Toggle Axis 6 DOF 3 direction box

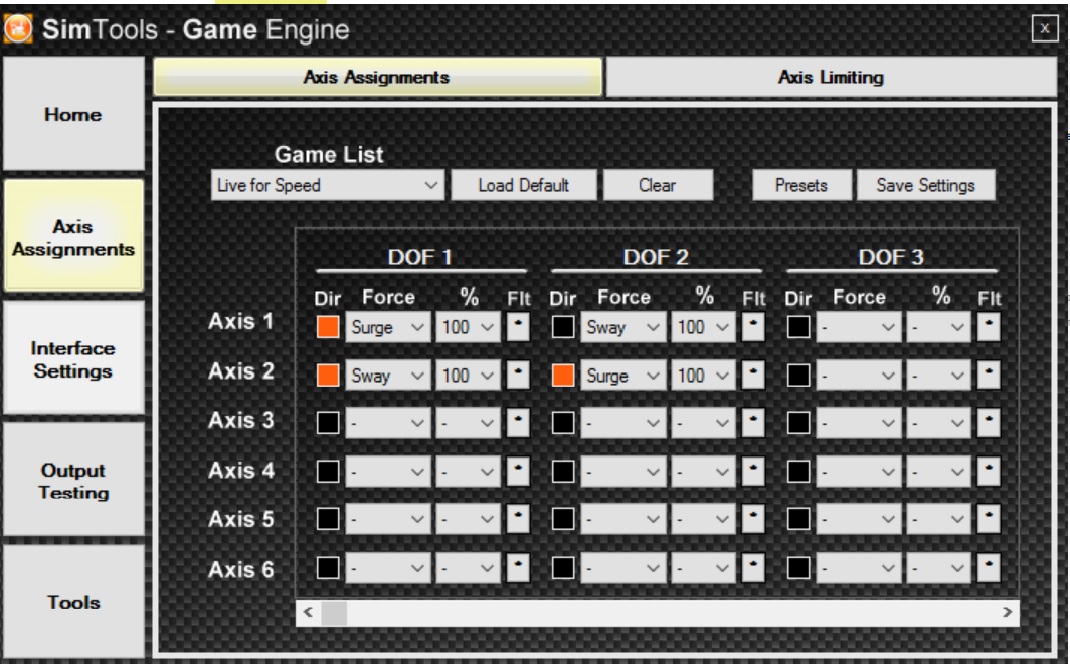coord(798,567)
